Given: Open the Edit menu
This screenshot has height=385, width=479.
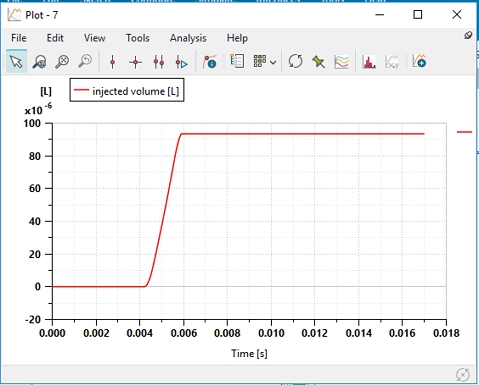Looking at the screenshot, I should (x=55, y=38).
